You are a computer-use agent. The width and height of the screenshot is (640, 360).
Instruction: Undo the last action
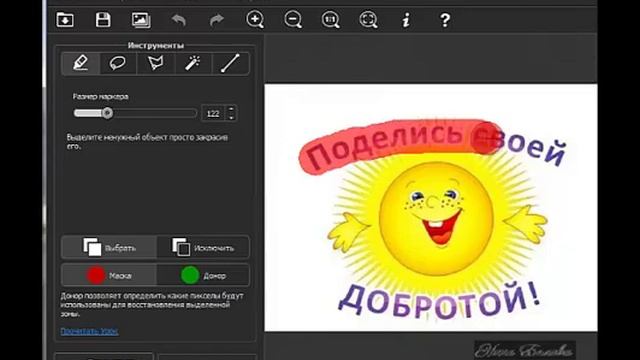coord(179,20)
